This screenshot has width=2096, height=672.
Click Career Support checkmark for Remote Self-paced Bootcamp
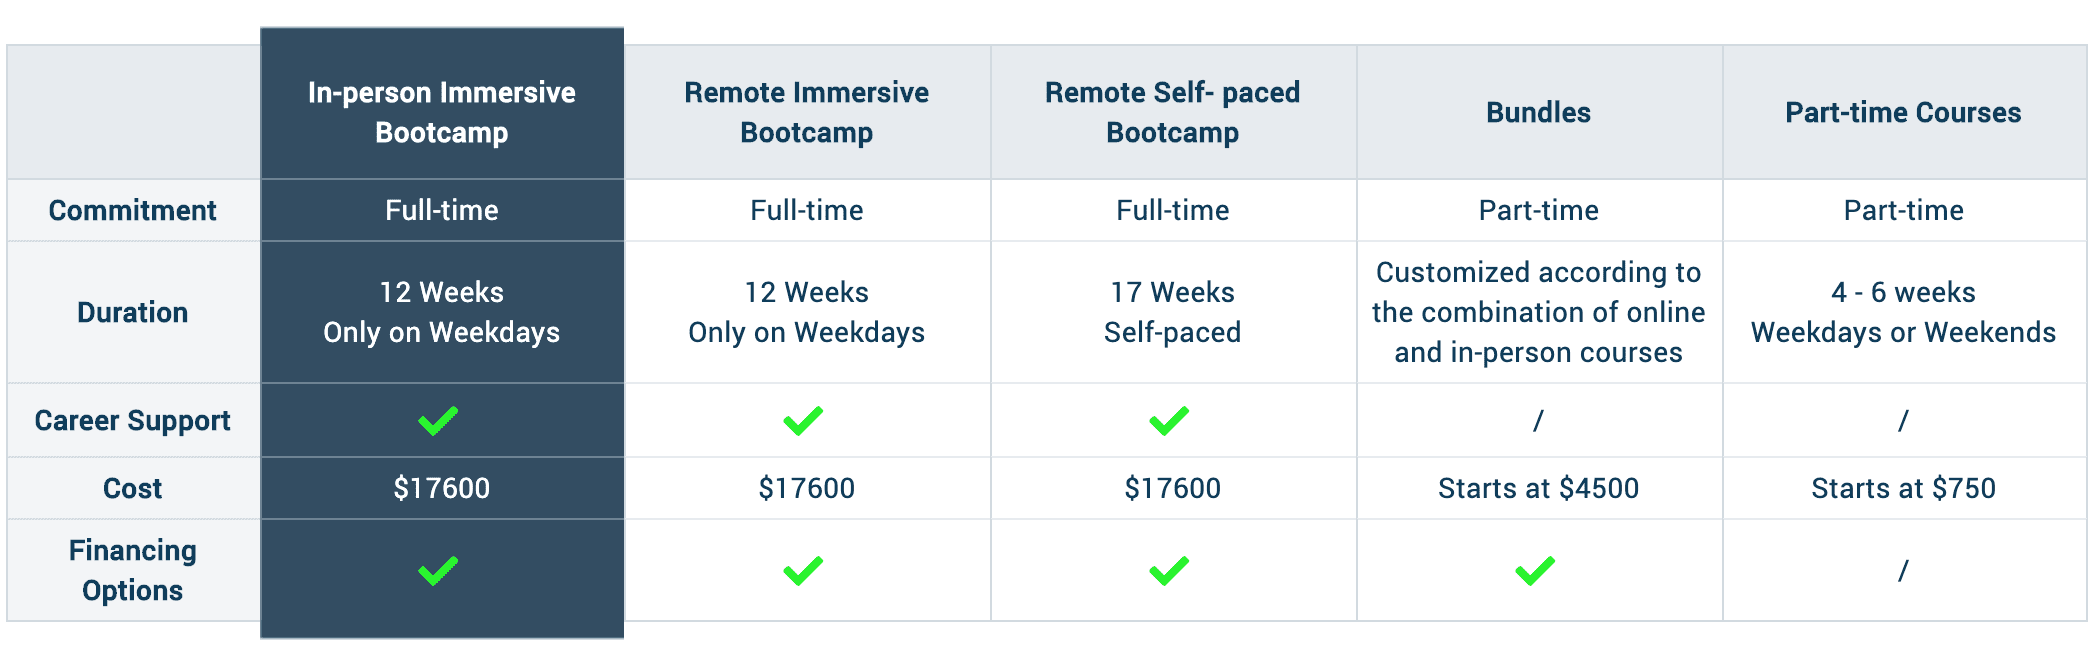[x=1169, y=421]
